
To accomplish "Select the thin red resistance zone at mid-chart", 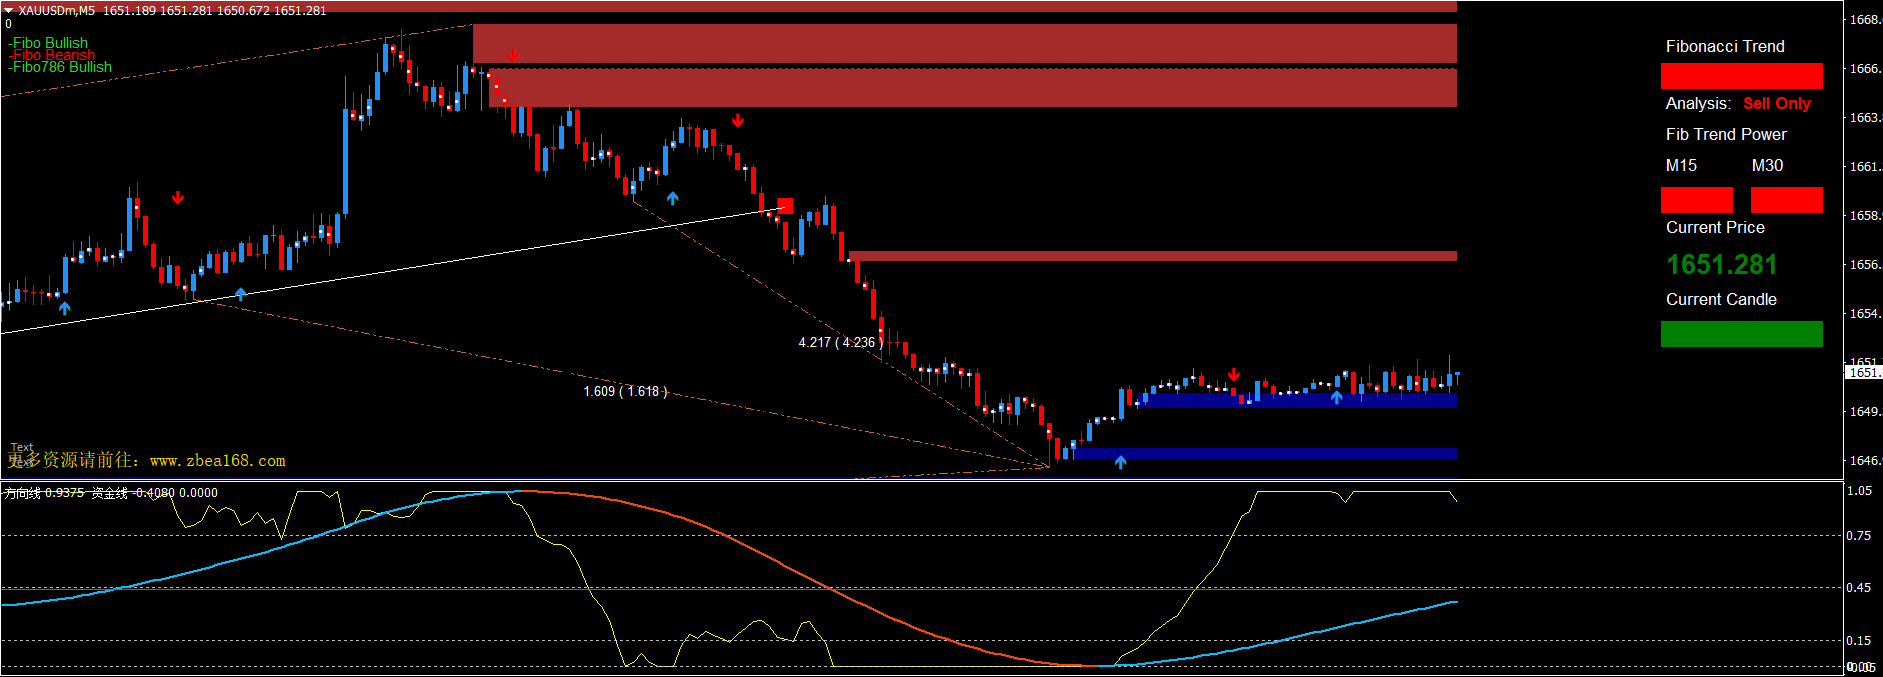I will pos(1152,256).
